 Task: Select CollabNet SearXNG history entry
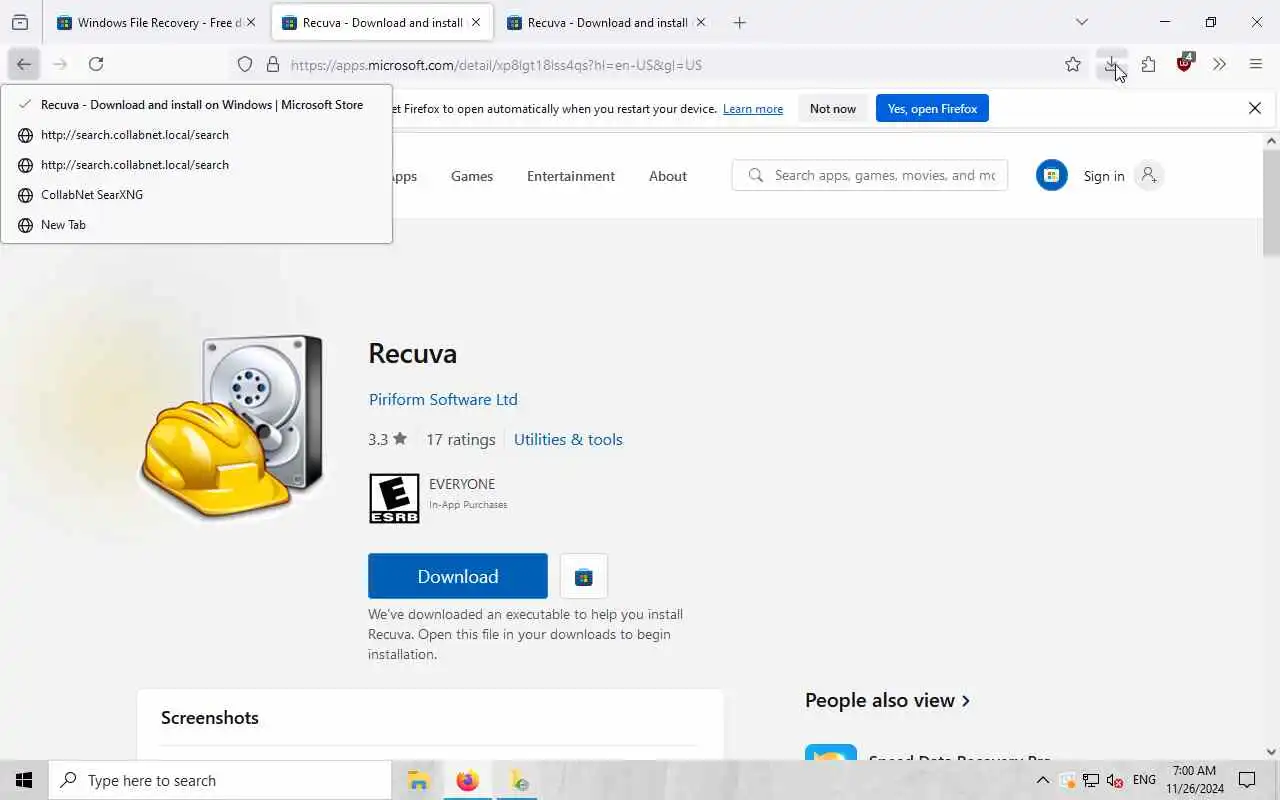[196, 194]
